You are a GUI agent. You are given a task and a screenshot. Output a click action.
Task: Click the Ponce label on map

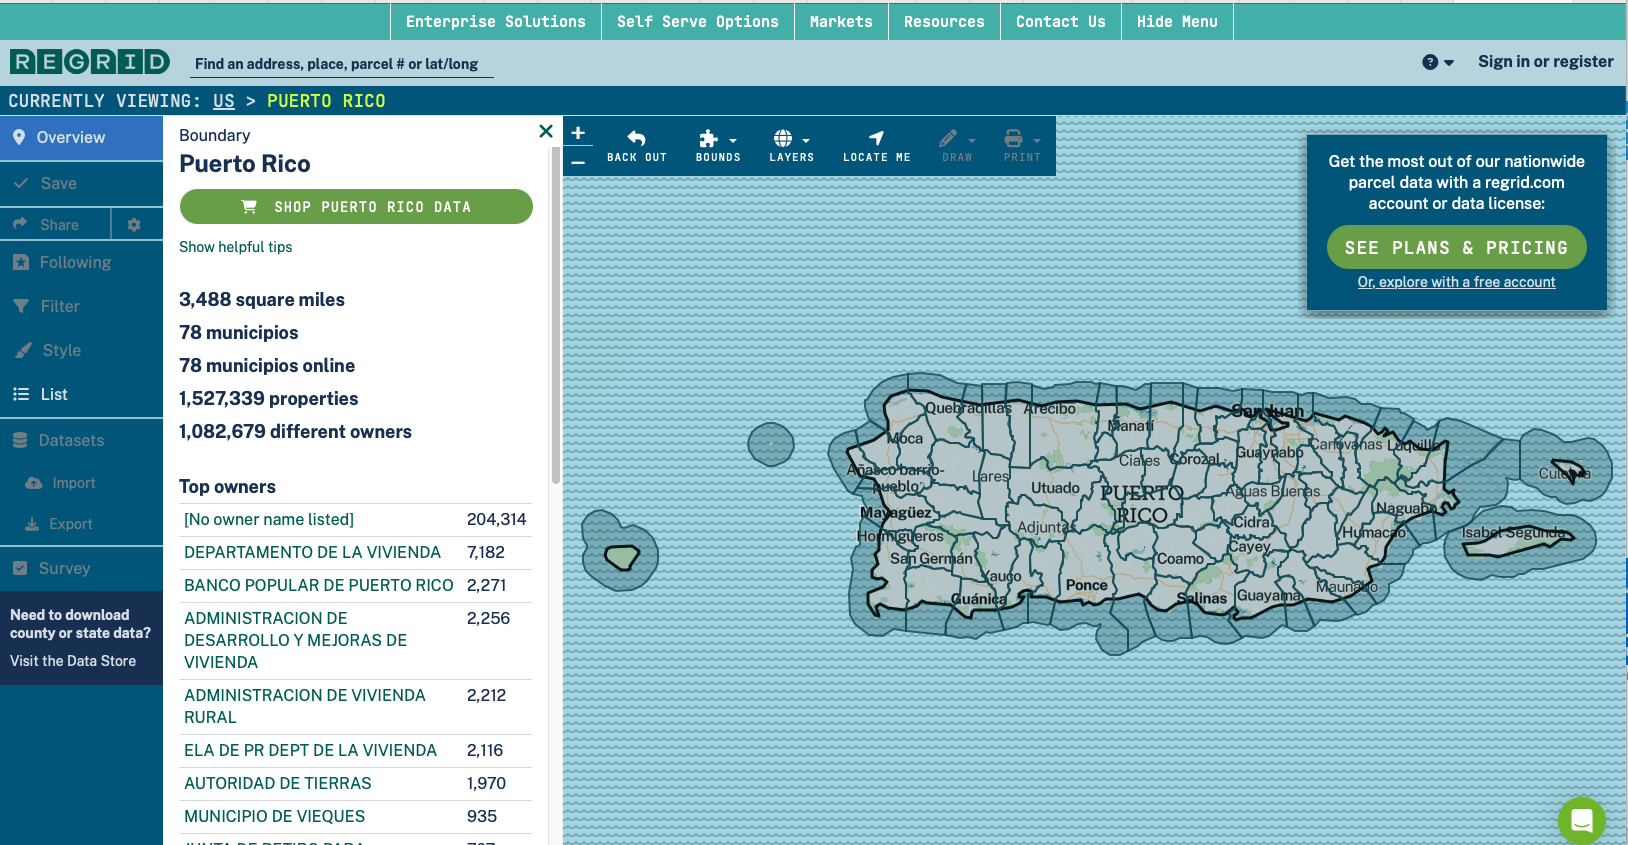point(1086,585)
